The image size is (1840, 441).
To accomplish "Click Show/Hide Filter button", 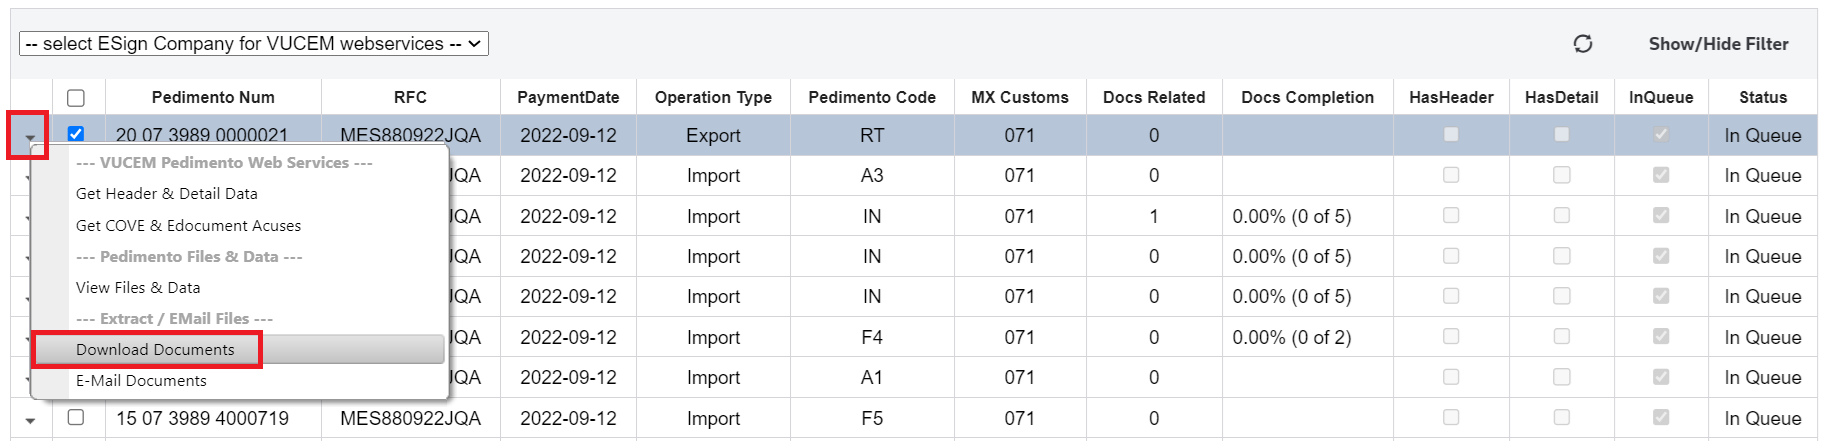I will (x=1718, y=44).
